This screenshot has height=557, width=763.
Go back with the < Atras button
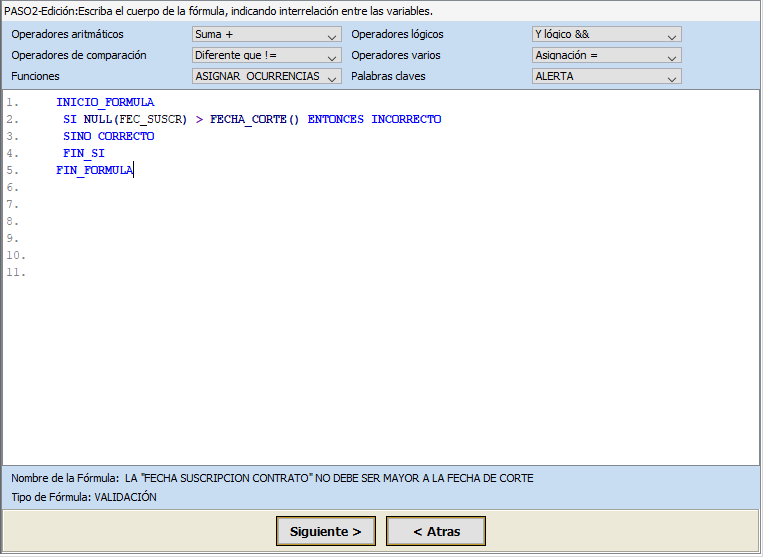(x=435, y=531)
